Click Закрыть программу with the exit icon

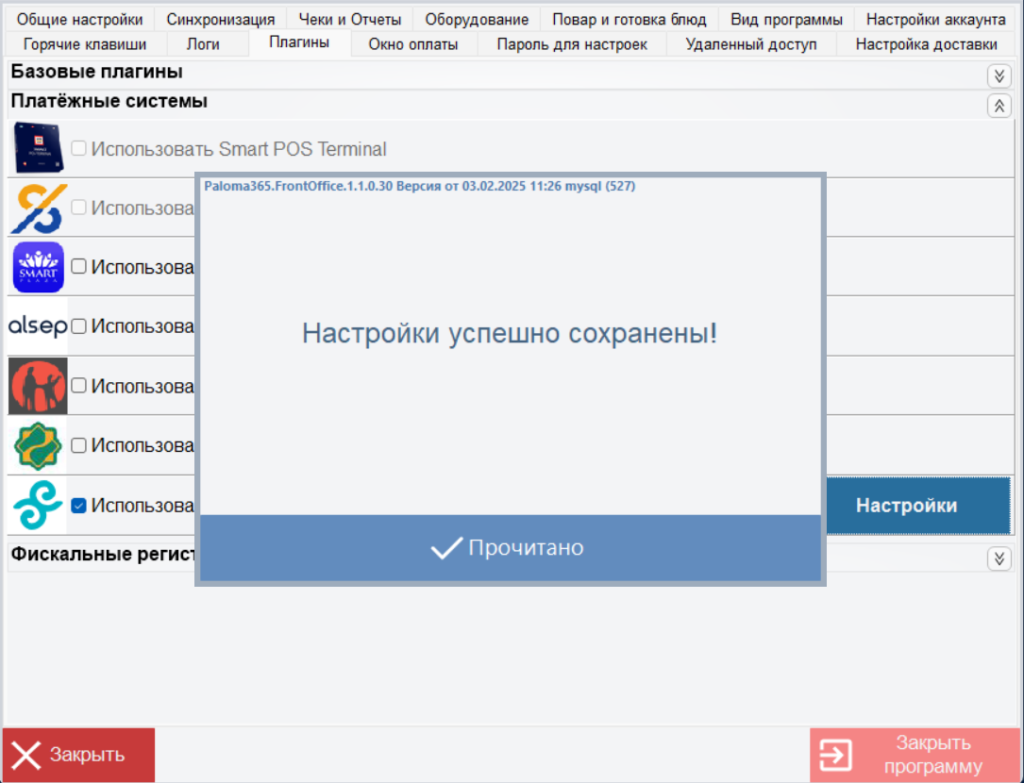(x=916, y=754)
